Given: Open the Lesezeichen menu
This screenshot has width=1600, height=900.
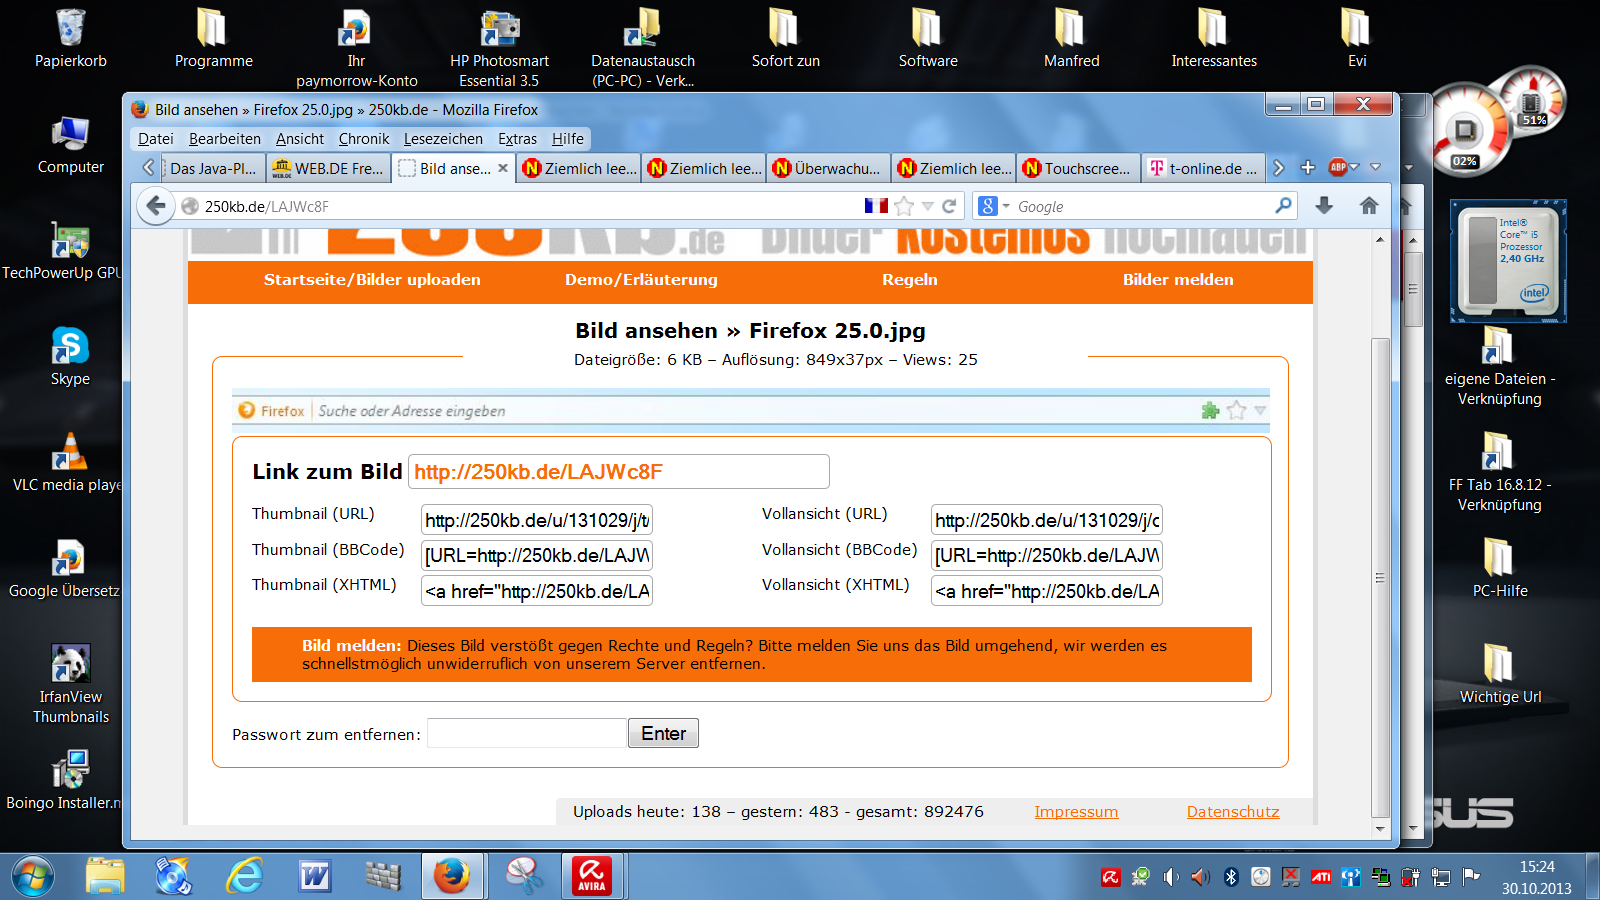Looking at the screenshot, I should point(443,139).
